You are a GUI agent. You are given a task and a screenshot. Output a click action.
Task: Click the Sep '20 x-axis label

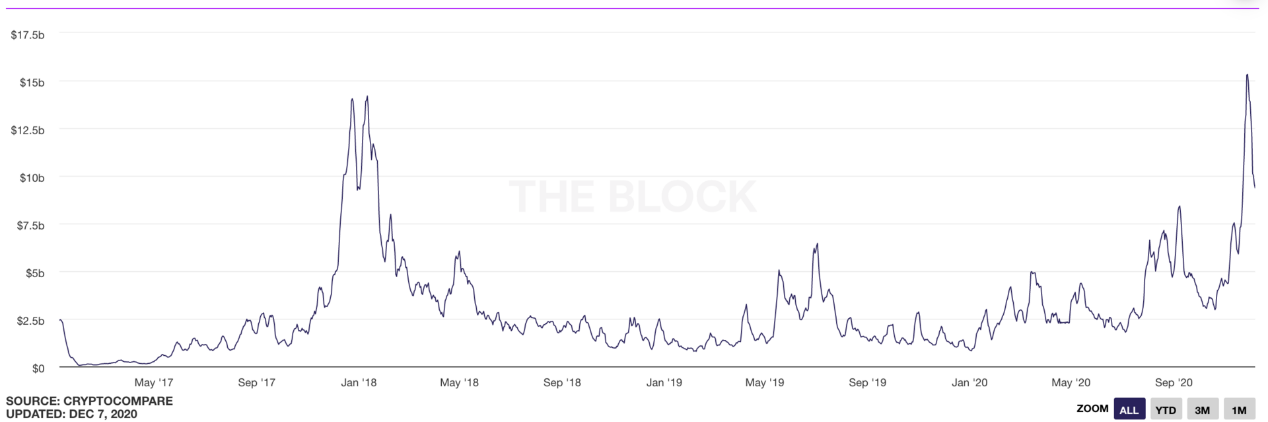1174,383
